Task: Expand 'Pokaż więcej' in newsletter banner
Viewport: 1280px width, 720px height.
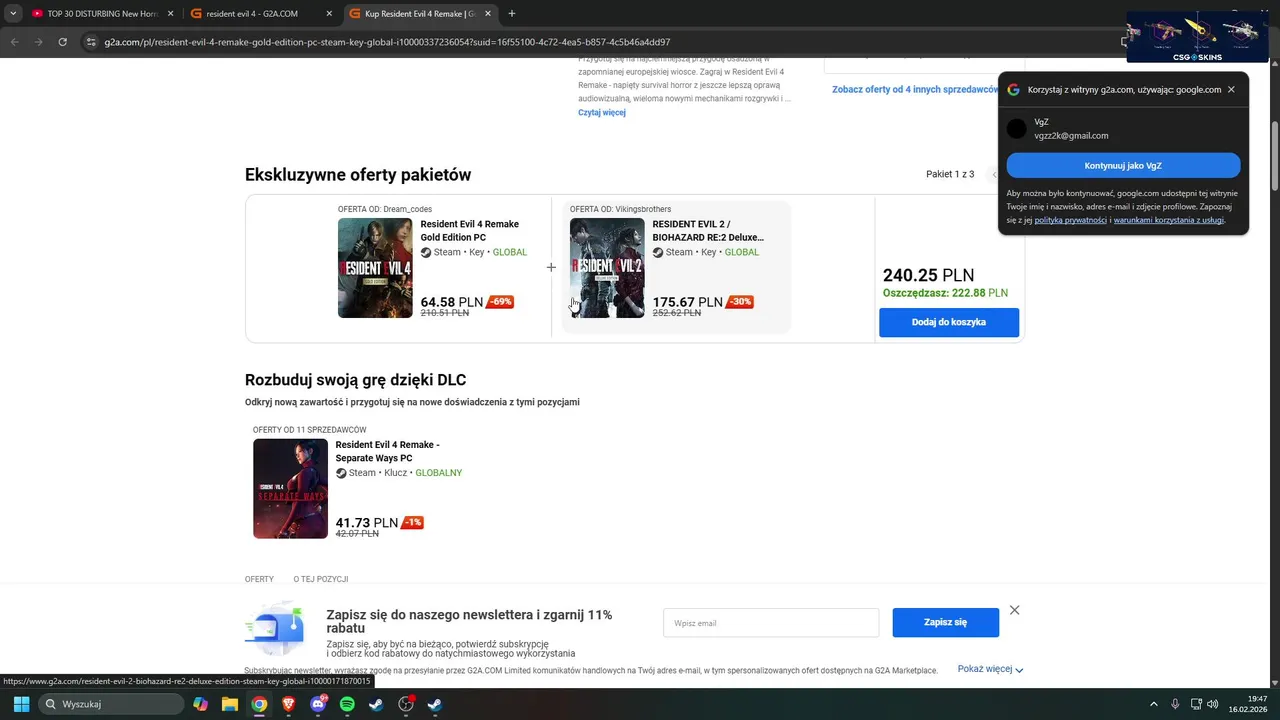Action: (x=990, y=669)
